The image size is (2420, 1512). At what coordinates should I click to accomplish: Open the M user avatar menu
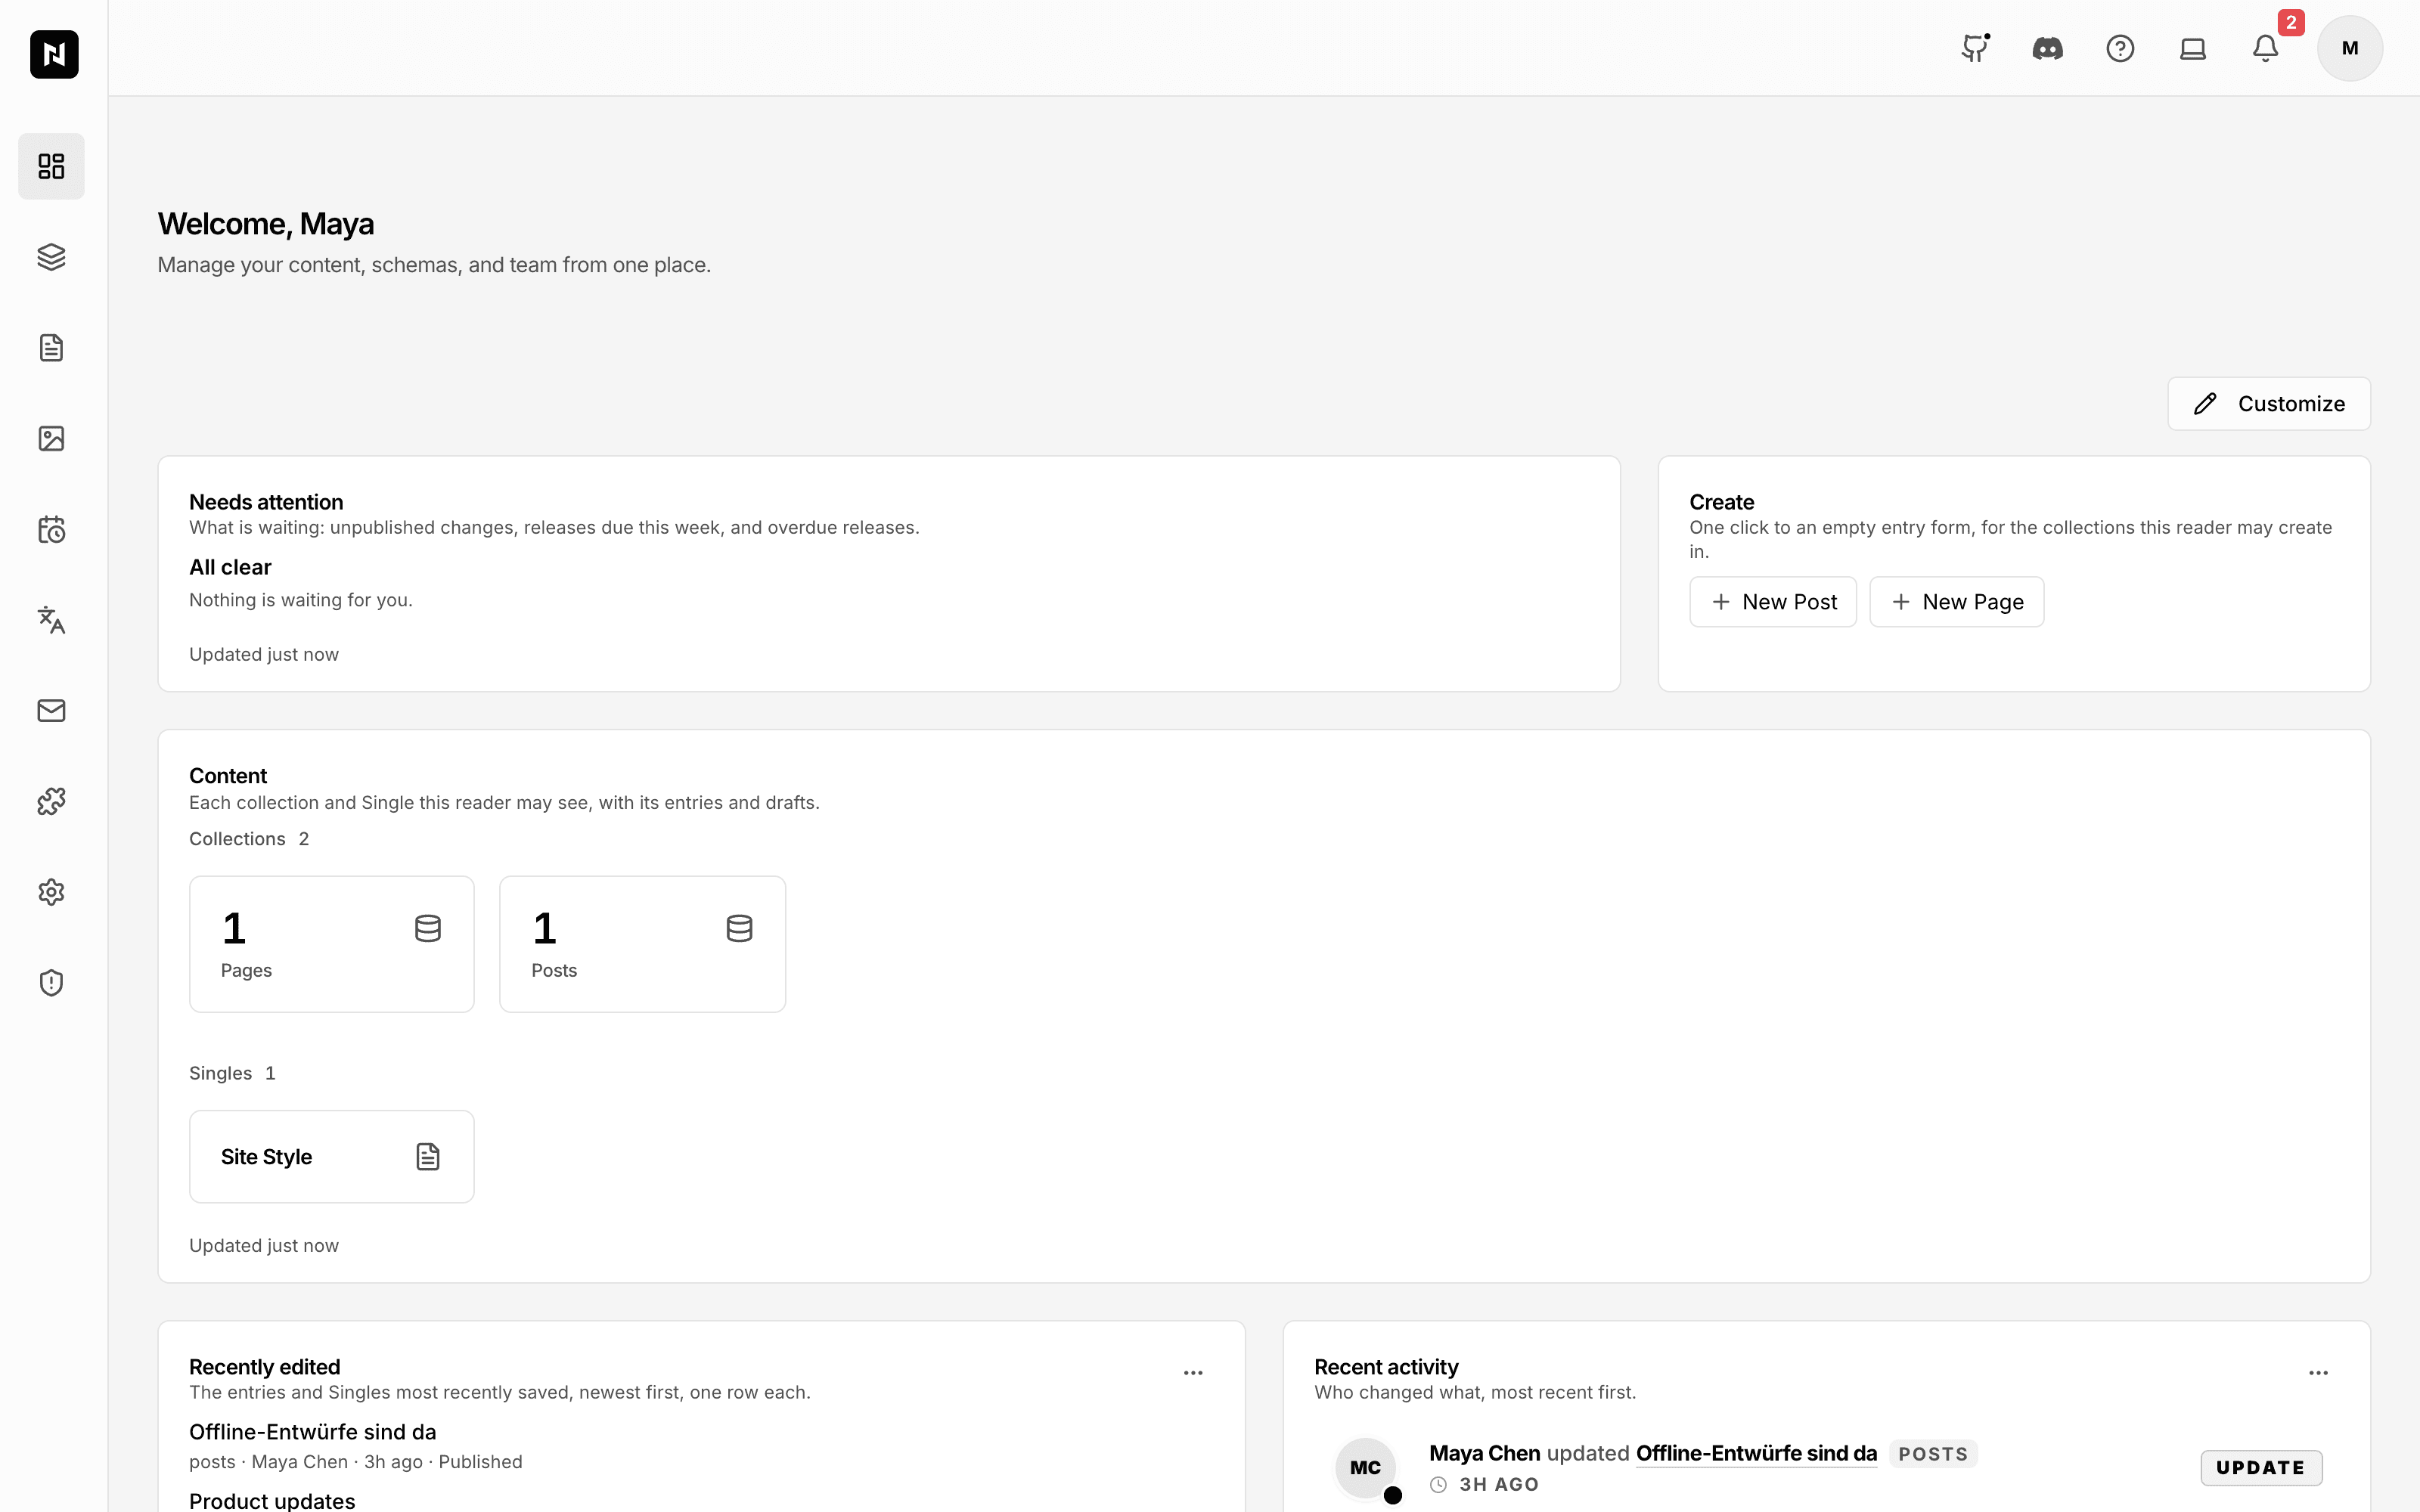(x=2350, y=48)
